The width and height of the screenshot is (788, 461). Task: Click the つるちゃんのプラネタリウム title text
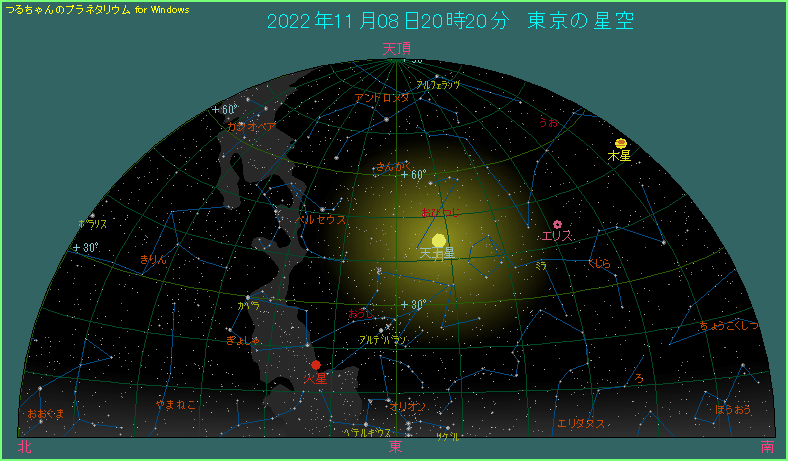point(97,9)
